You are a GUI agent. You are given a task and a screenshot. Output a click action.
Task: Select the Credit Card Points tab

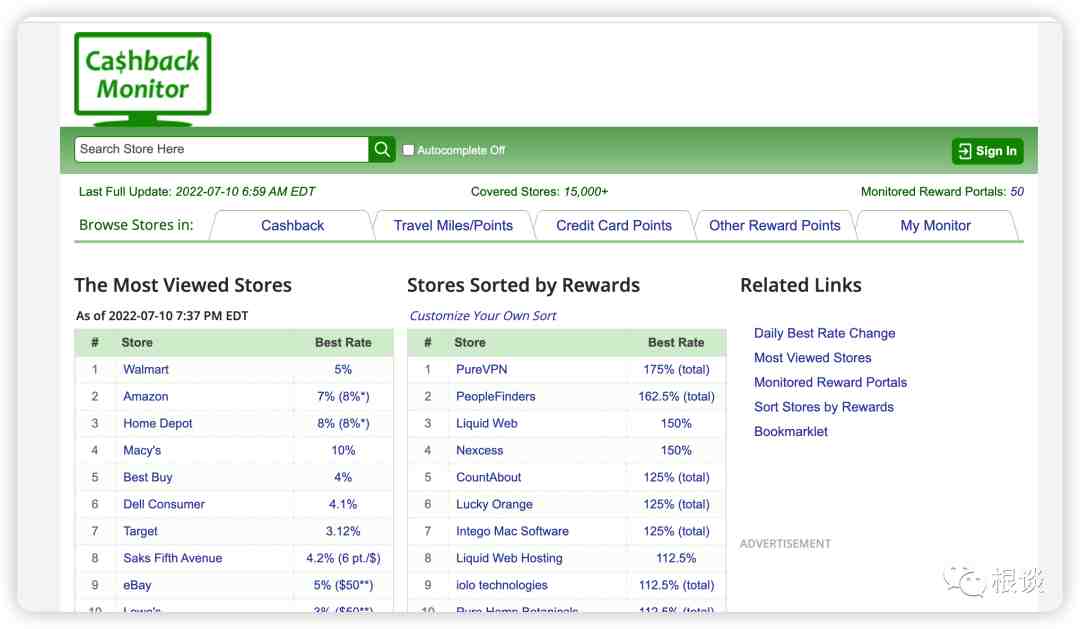coord(614,225)
